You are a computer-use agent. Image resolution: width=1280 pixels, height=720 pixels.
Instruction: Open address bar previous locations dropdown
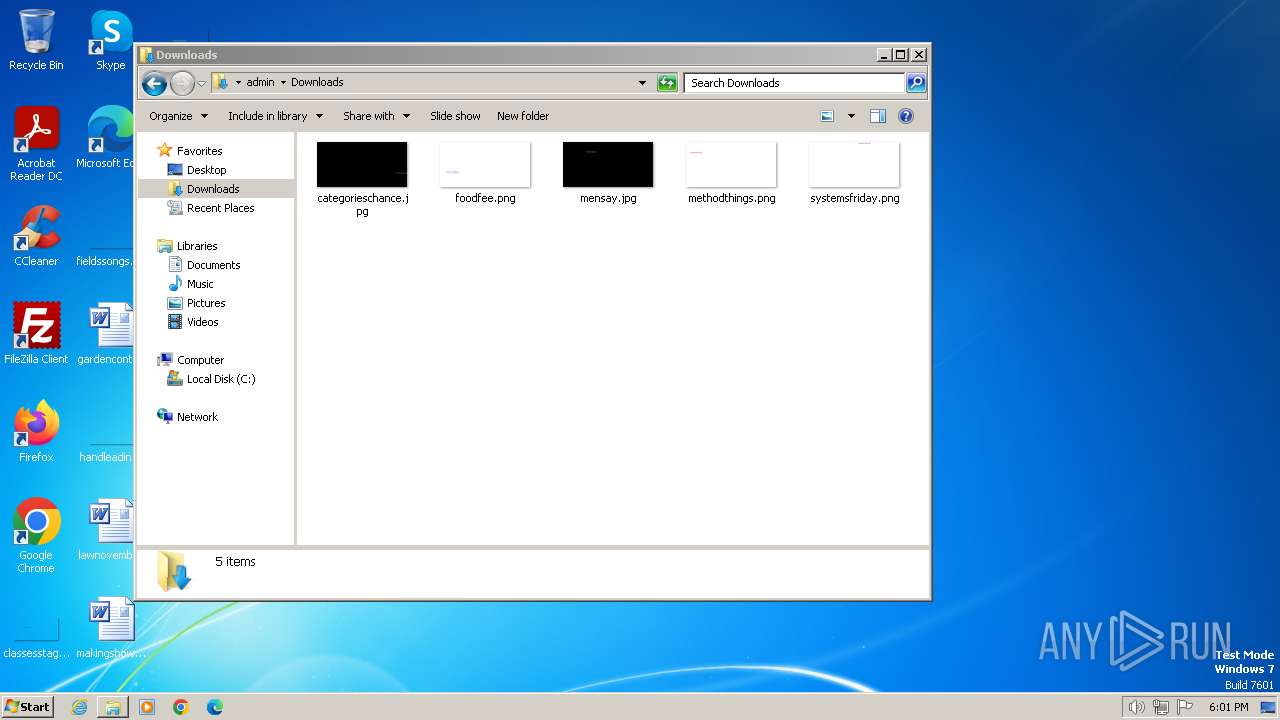click(x=642, y=83)
